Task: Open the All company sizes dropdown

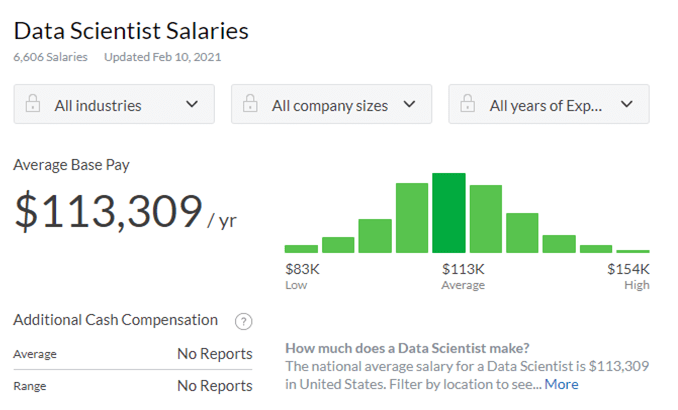Action: 331,105
